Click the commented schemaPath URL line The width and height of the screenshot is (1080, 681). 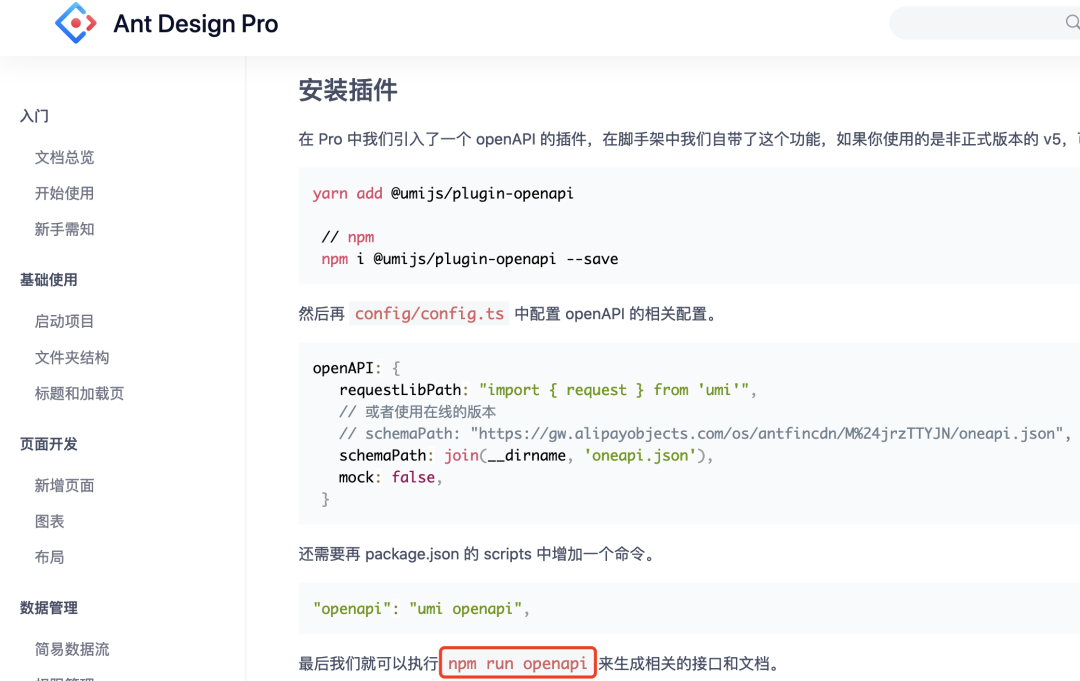(x=705, y=434)
